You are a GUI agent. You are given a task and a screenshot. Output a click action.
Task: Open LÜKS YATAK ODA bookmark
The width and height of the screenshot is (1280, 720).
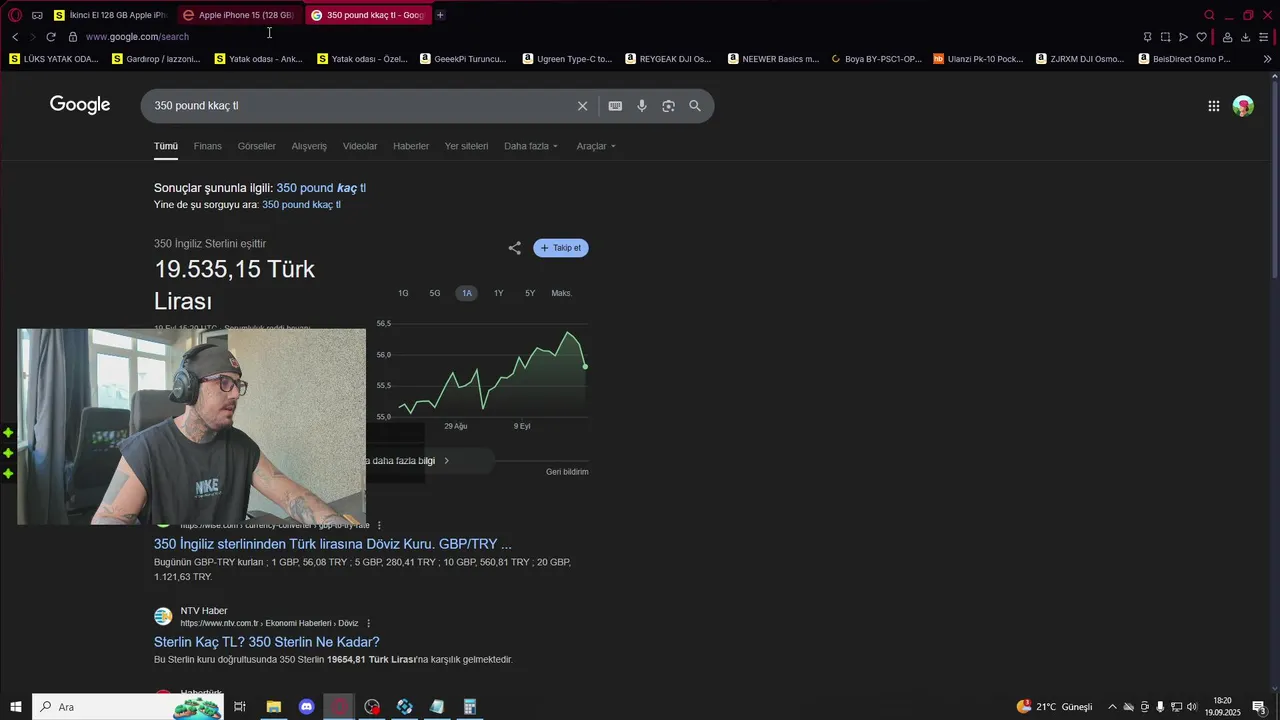tap(55, 59)
